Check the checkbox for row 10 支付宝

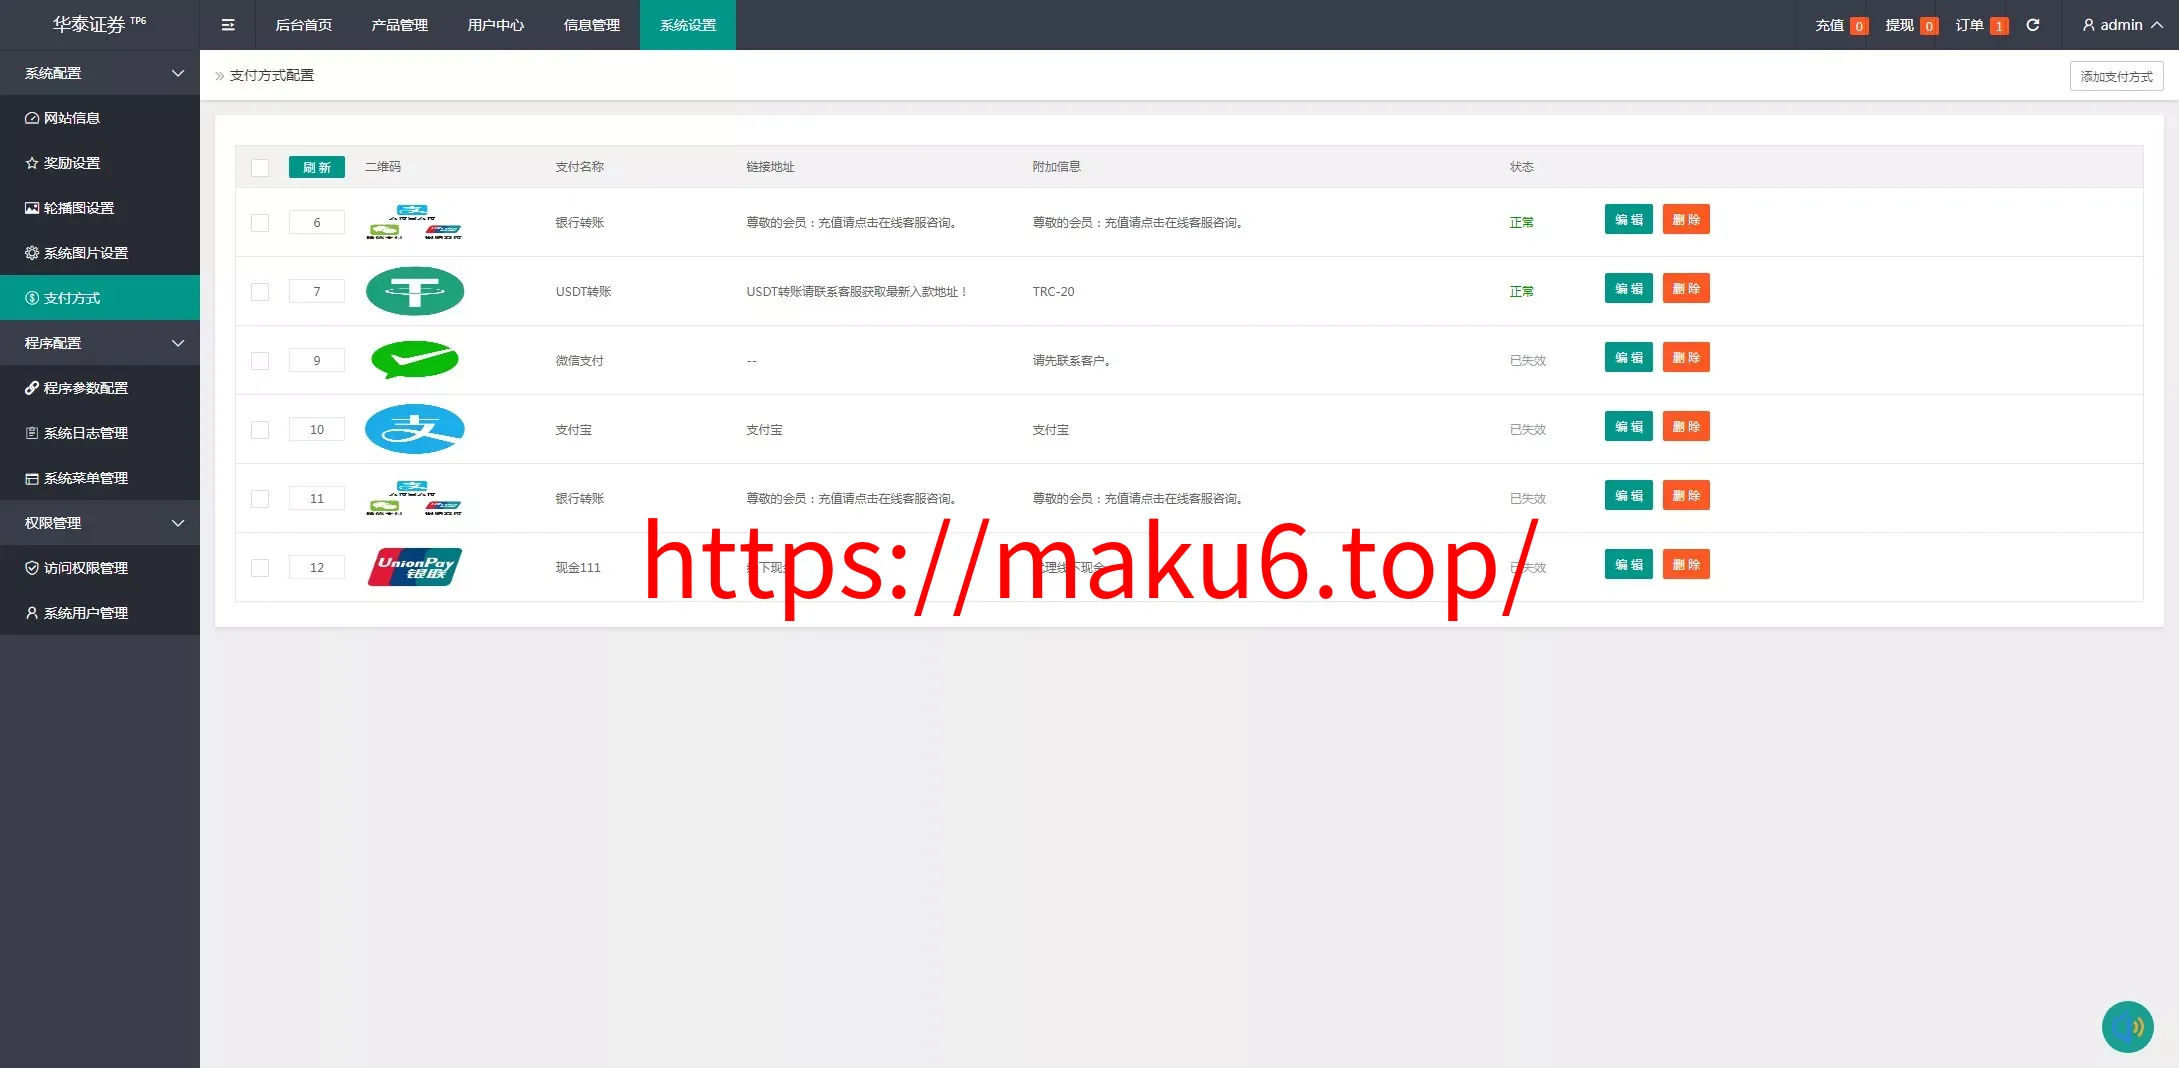[260, 429]
